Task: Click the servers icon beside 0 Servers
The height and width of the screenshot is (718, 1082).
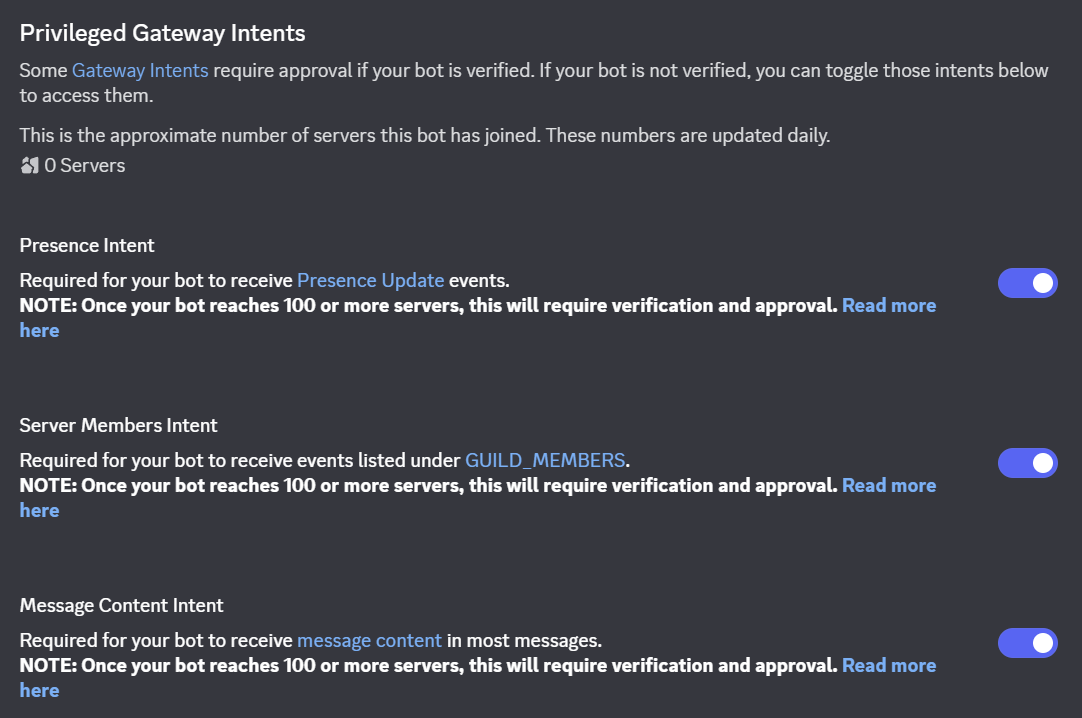Action: click(x=30, y=166)
